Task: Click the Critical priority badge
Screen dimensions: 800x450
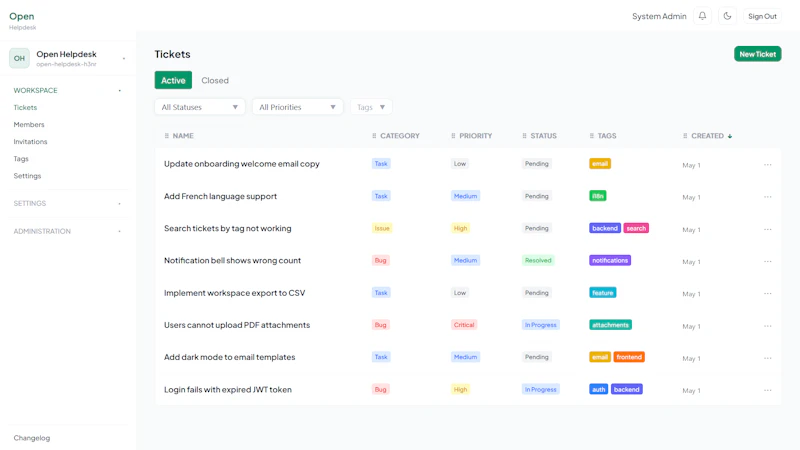Action: pyautogui.click(x=464, y=325)
